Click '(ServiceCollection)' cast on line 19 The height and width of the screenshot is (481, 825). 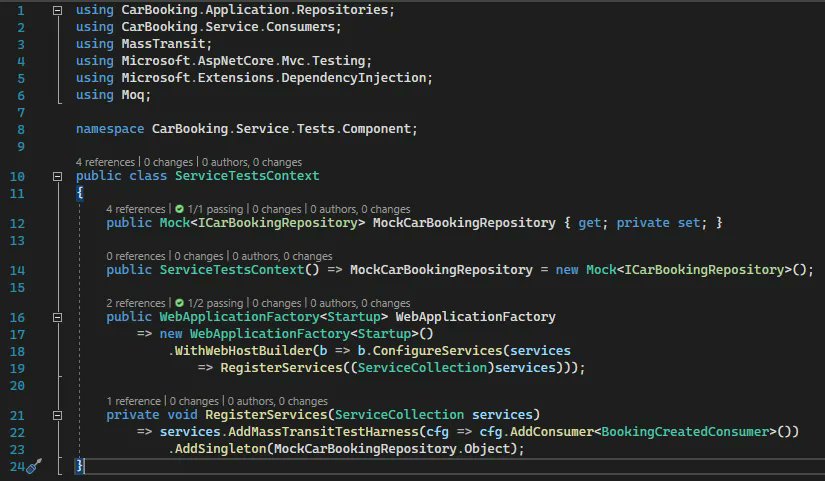click(x=422, y=367)
